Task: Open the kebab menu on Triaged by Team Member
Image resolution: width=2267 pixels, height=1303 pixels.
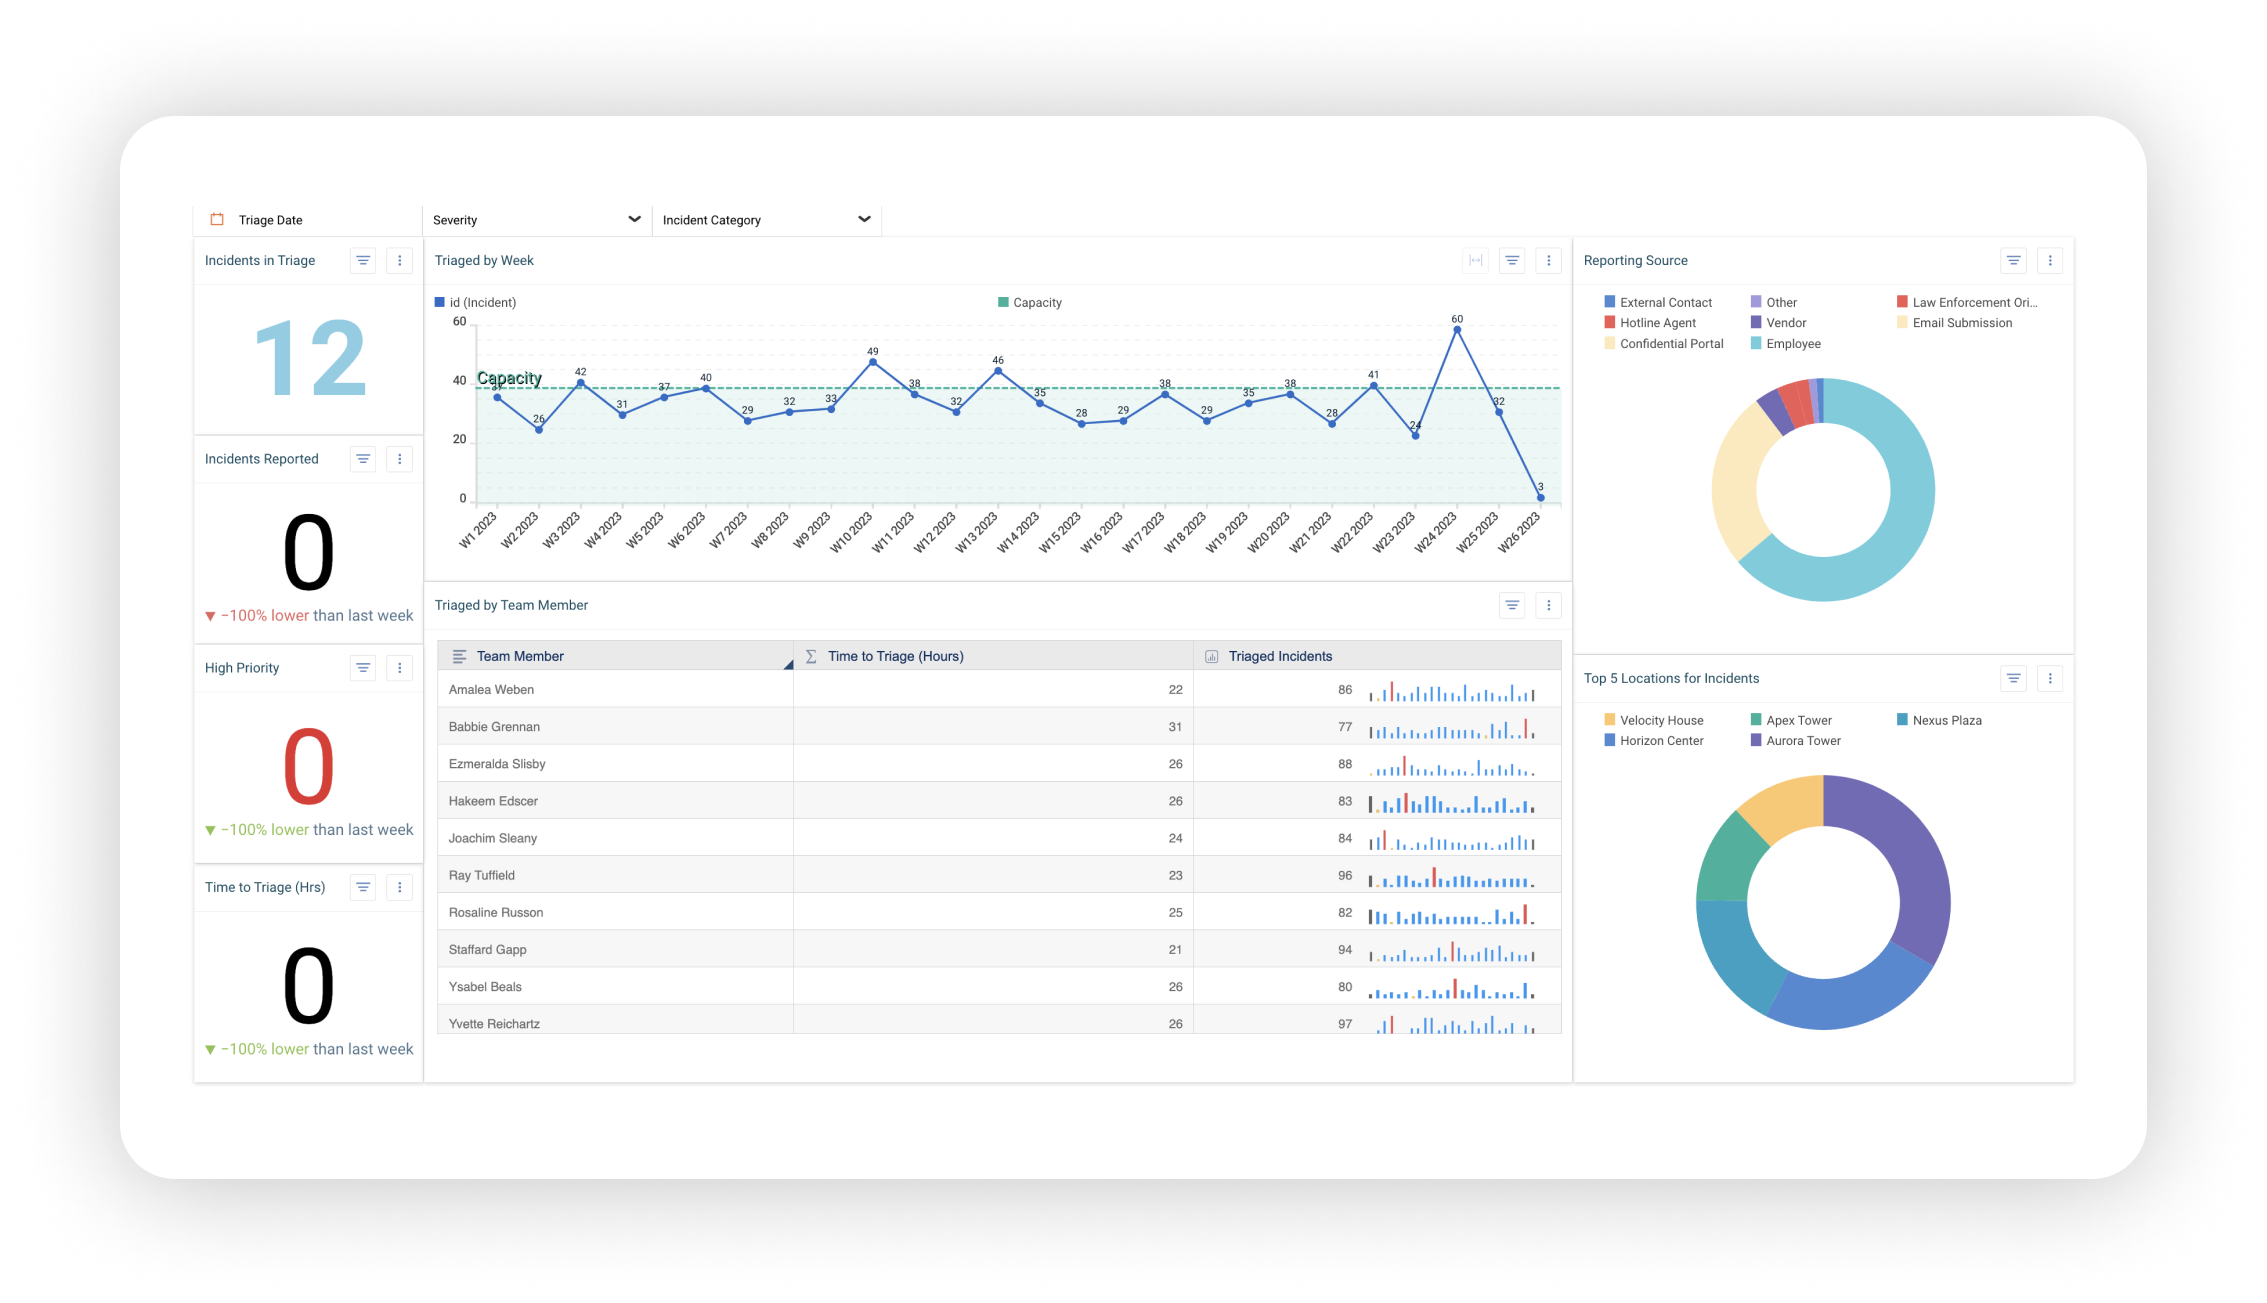Action: [x=1548, y=605]
